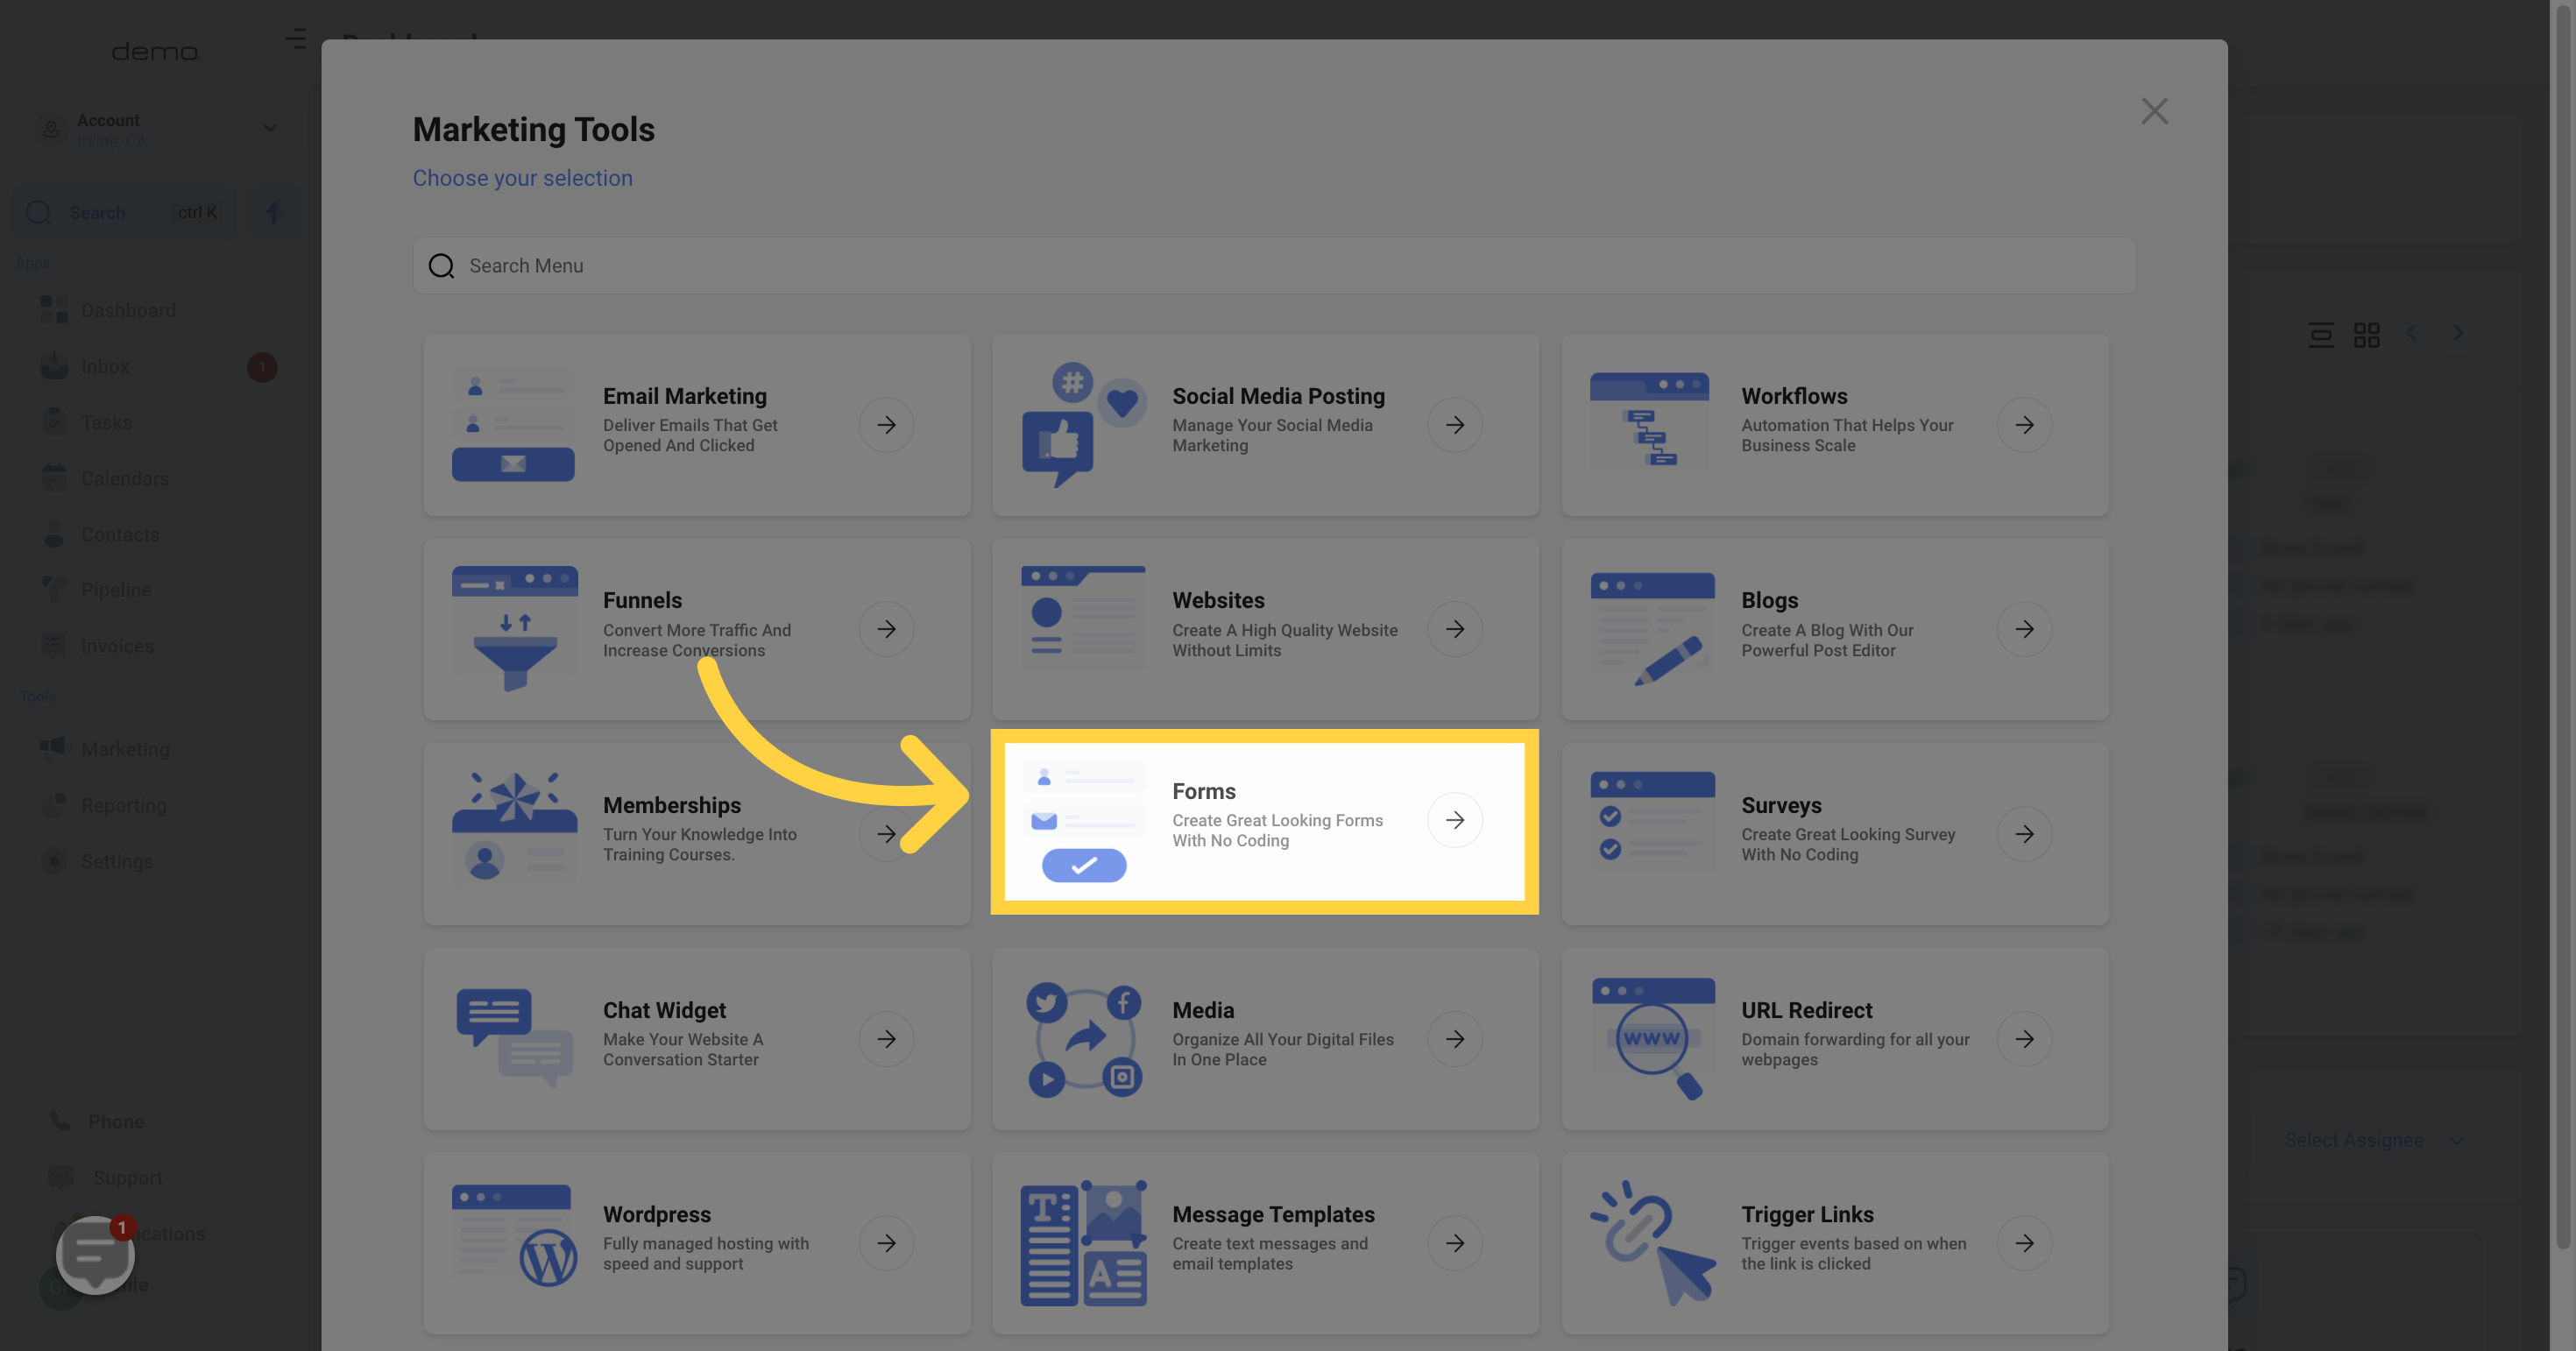
Task: Open Social Media Posting arrow button
Action: (1455, 425)
